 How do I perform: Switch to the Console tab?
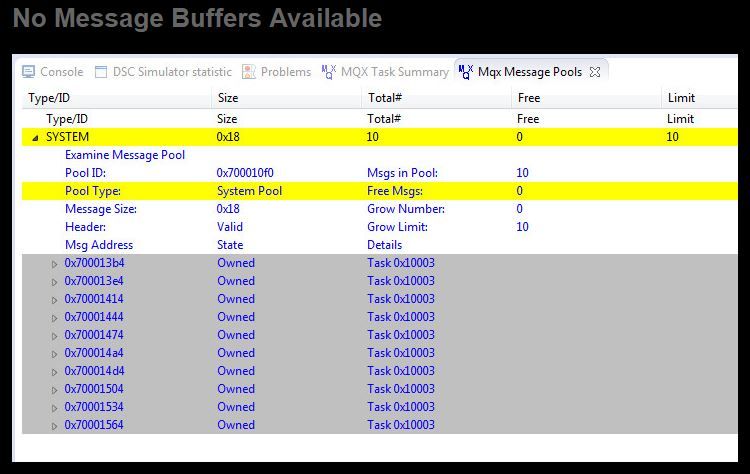tap(61, 72)
